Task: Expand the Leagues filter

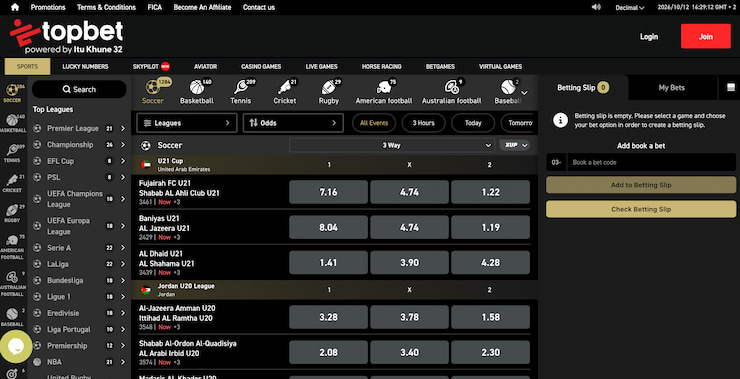Action: 186,123
